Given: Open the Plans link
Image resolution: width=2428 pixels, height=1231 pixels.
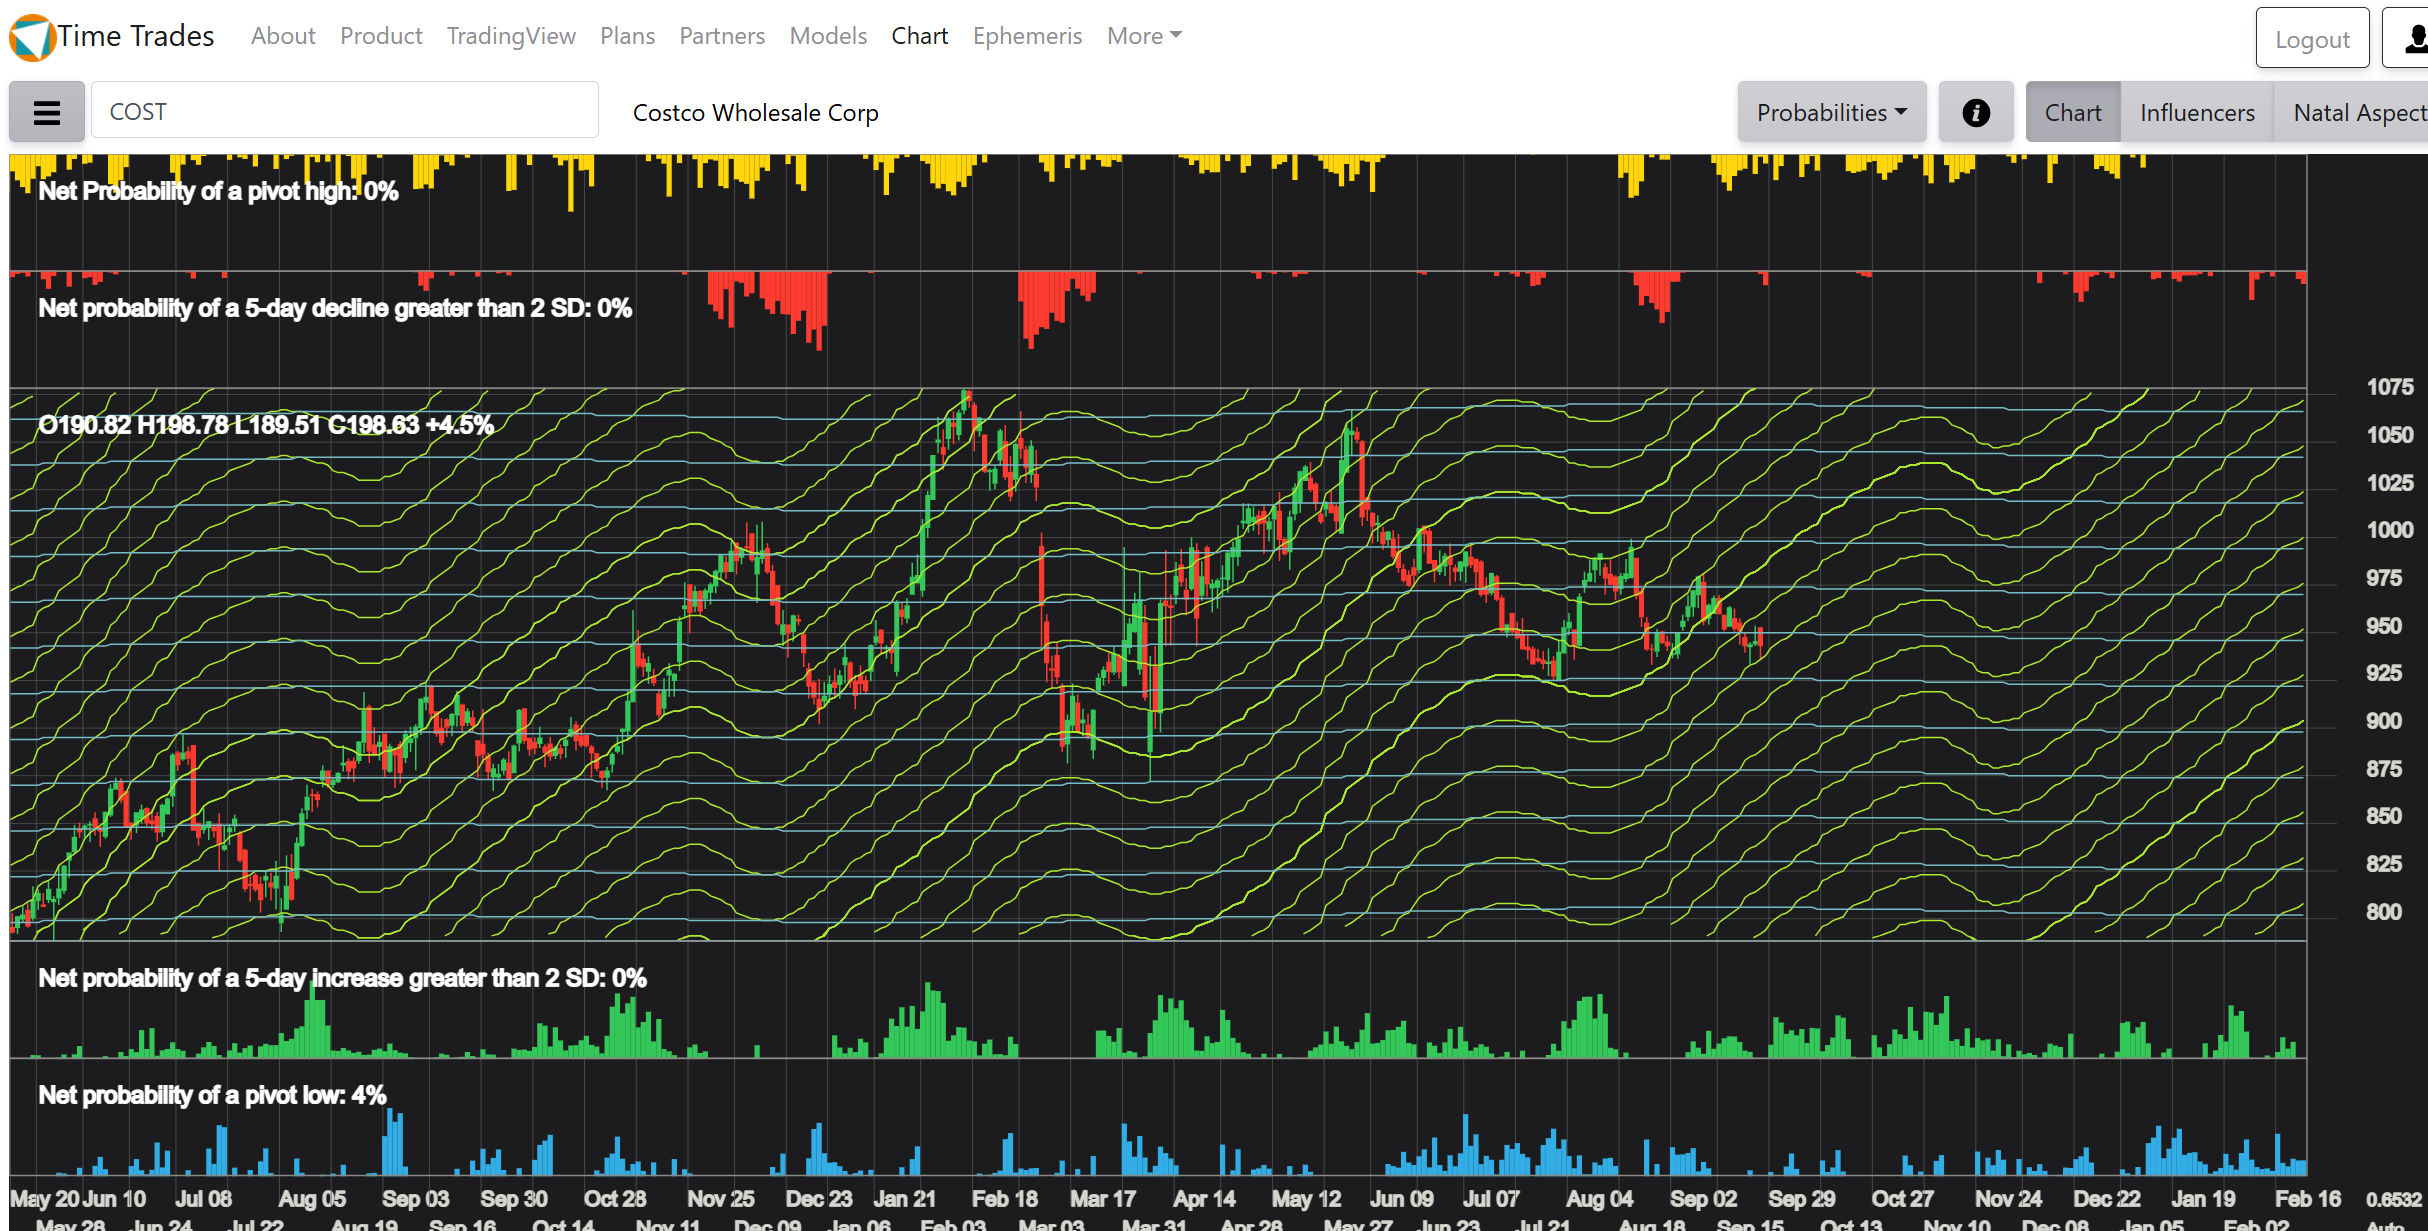Looking at the screenshot, I should 627,36.
